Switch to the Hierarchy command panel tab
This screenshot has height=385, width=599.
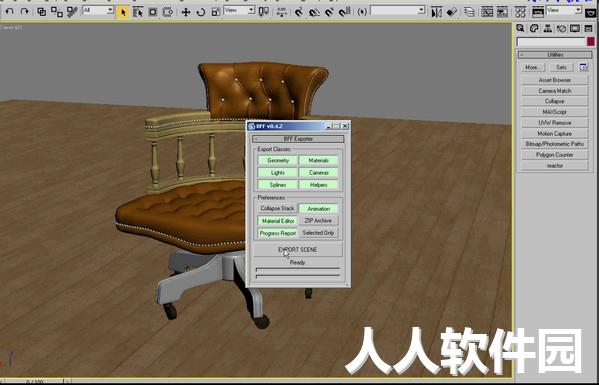(x=547, y=29)
